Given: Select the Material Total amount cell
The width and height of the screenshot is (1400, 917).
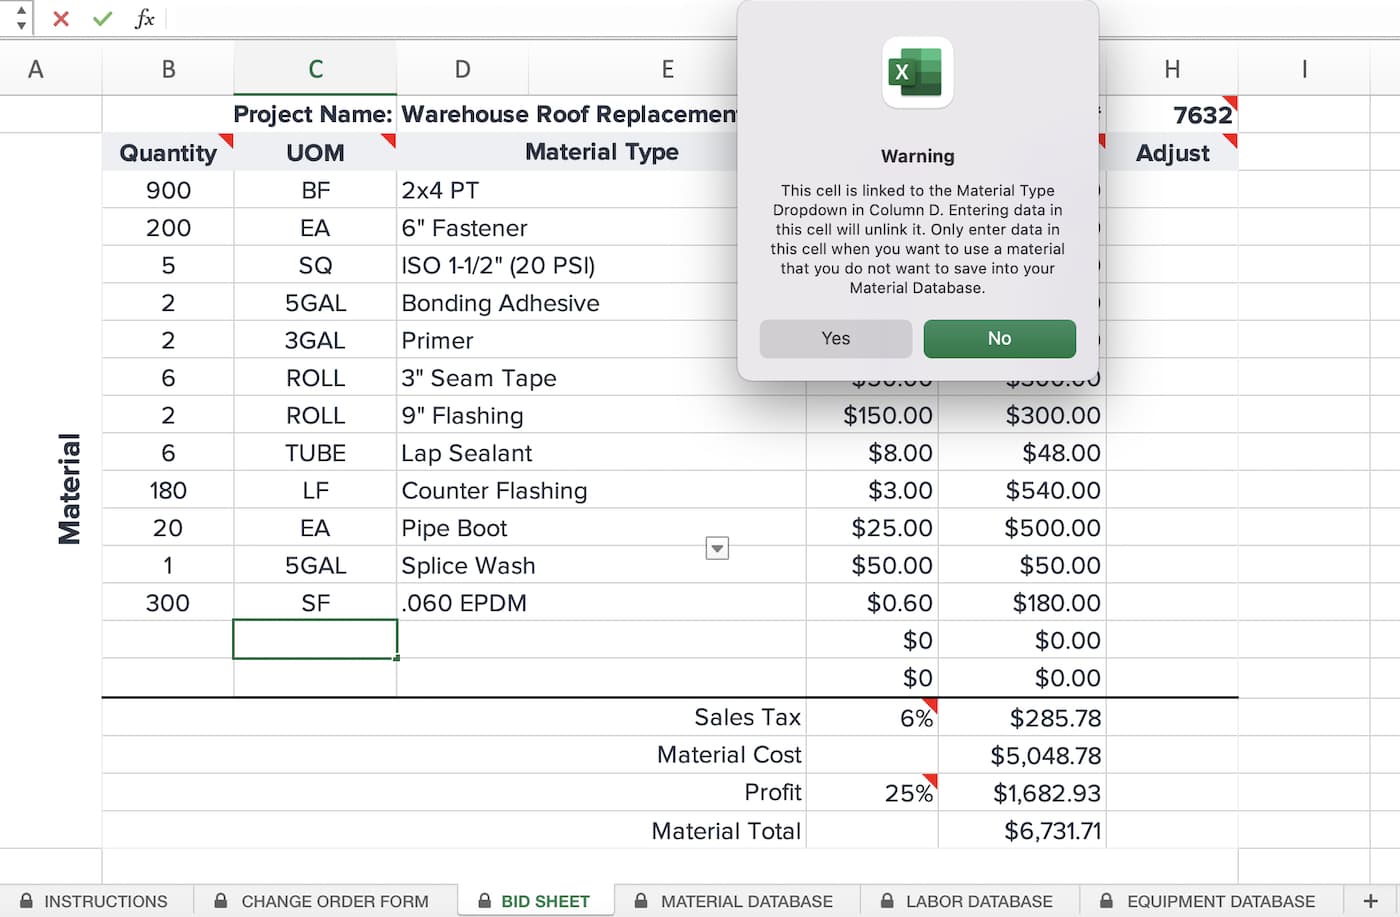Looking at the screenshot, I should pos(1022,830).
